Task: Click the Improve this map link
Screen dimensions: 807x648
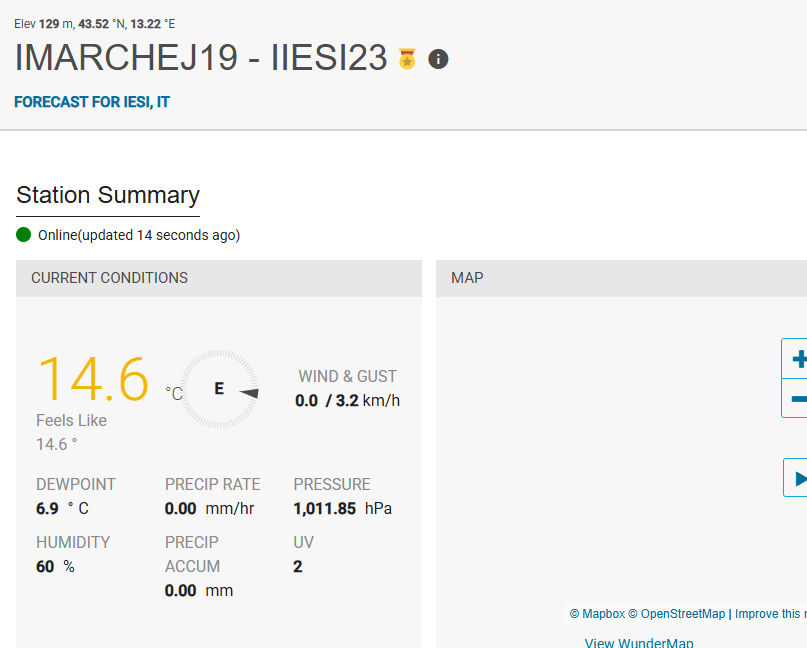Action: 770,614
